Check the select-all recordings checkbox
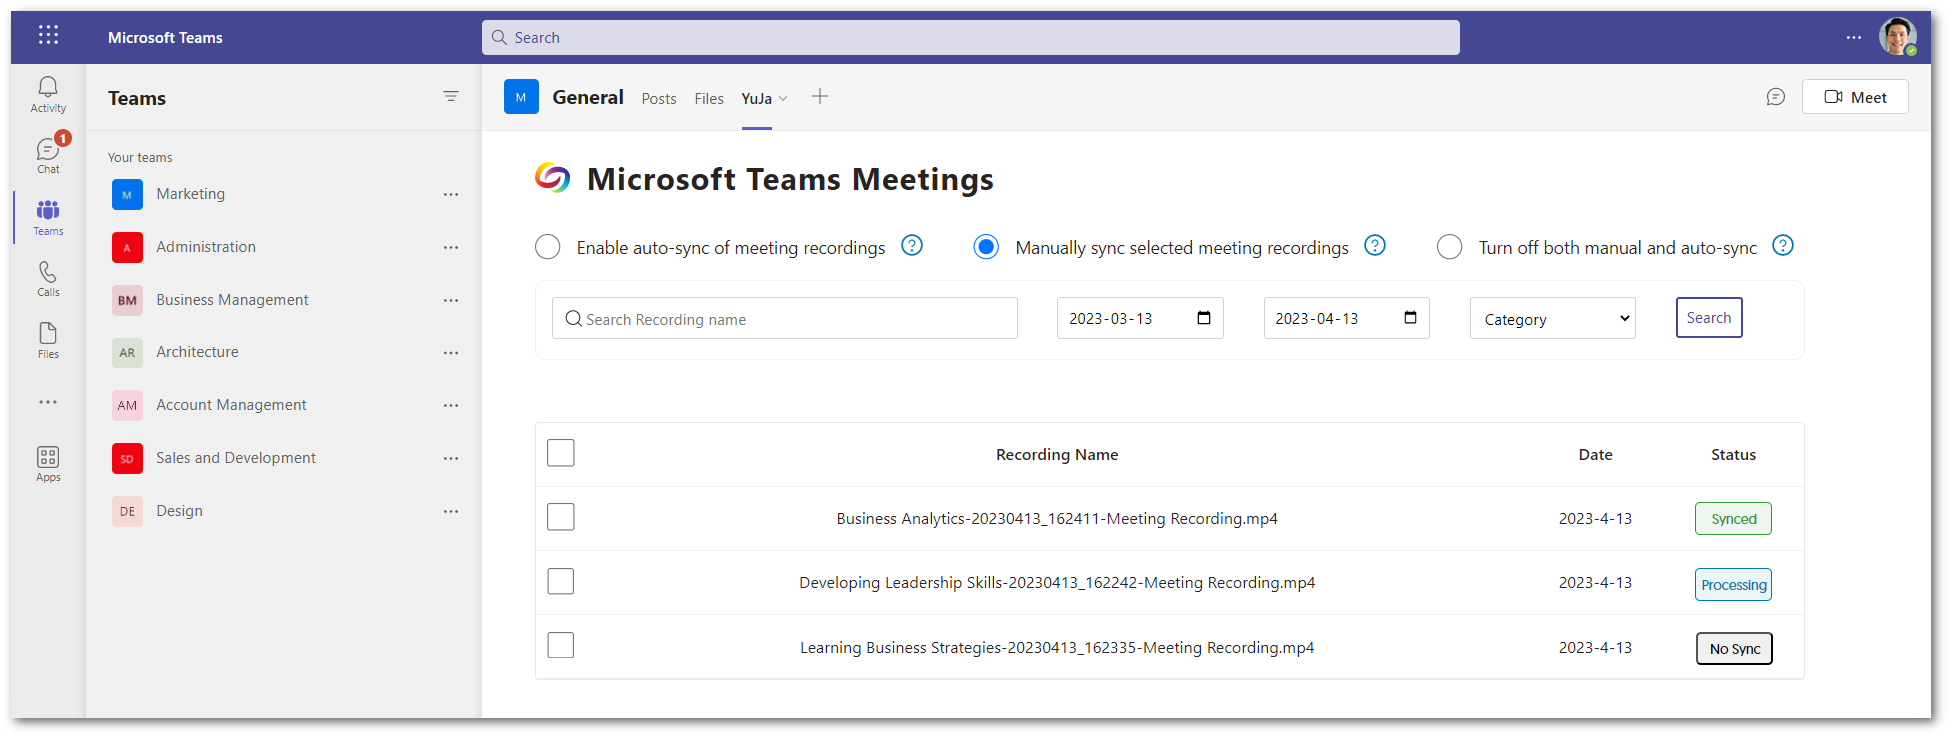The image size is (1950, 737). (x=561, y=453)
